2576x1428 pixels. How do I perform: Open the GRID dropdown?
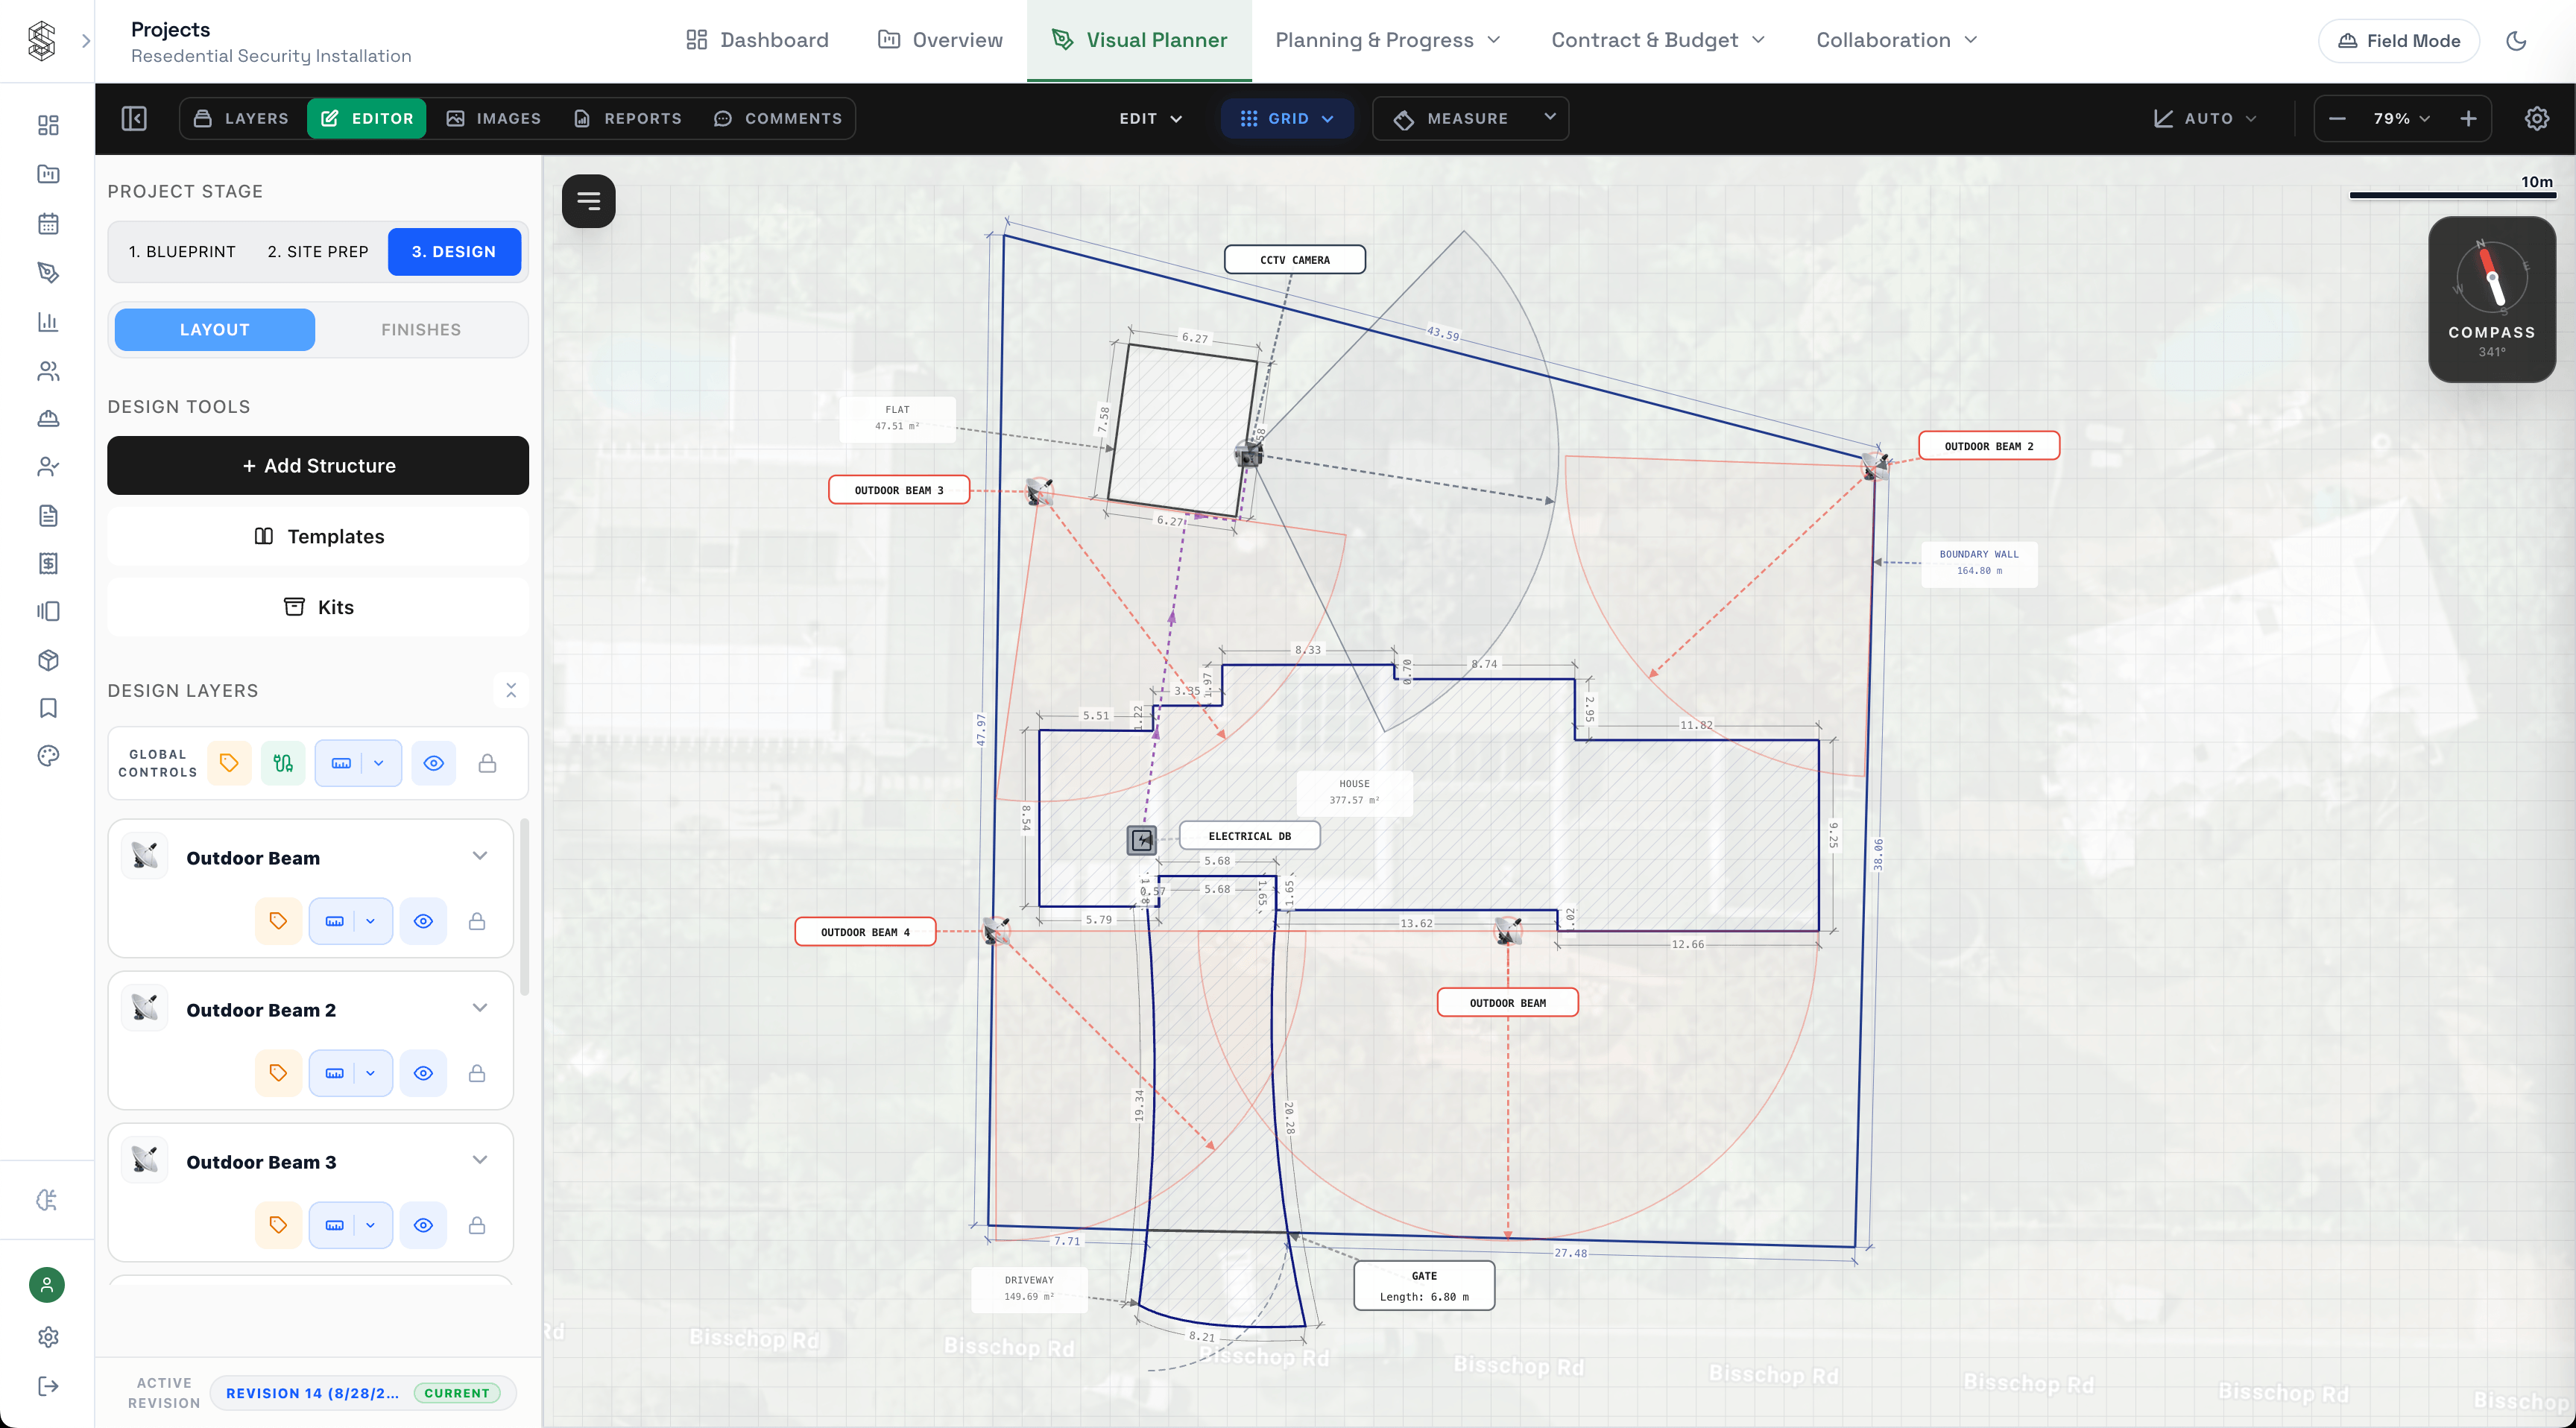click(1287, 118)
